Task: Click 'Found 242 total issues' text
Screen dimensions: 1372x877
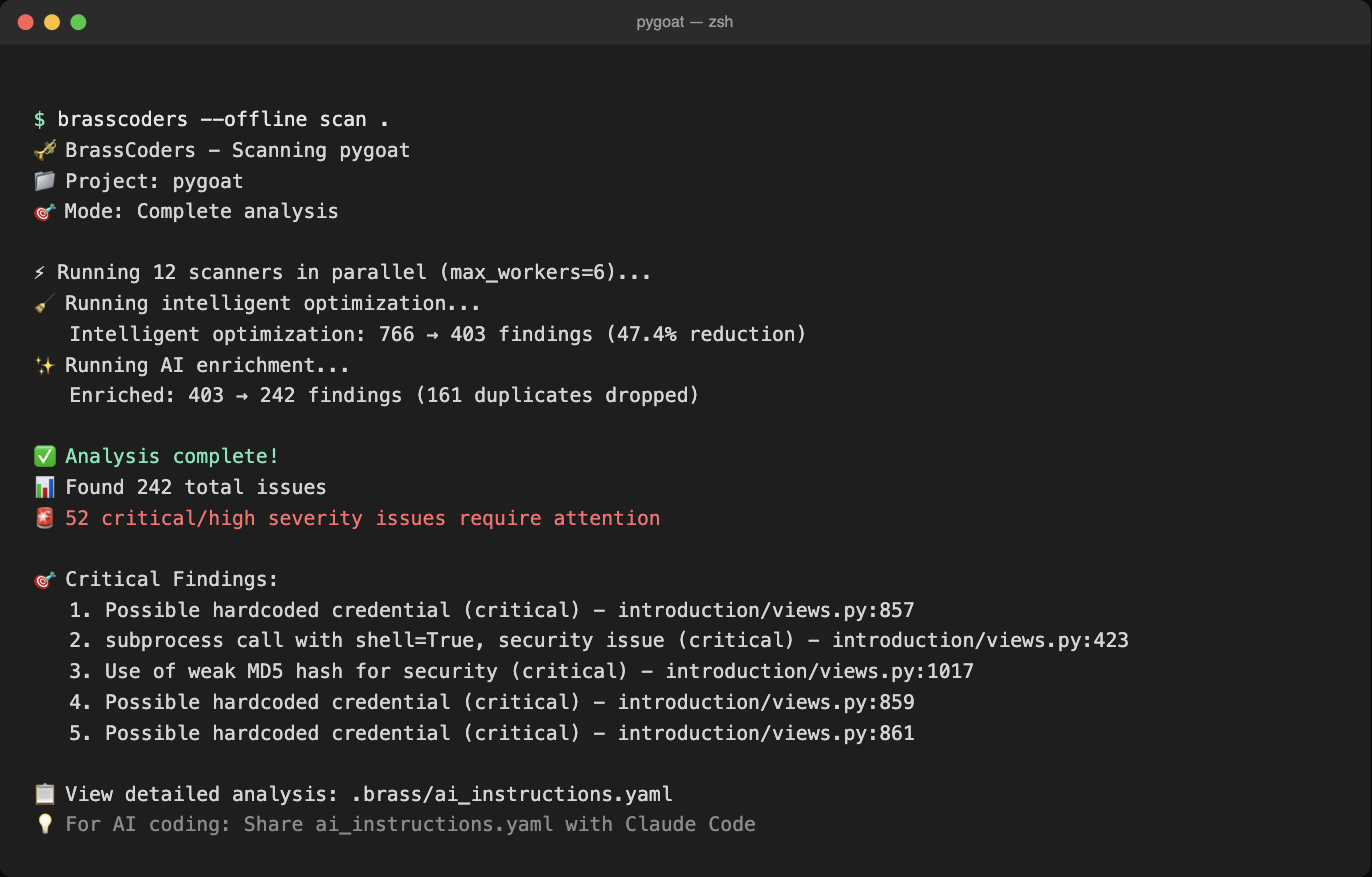Action: click(x=196, y=488)
